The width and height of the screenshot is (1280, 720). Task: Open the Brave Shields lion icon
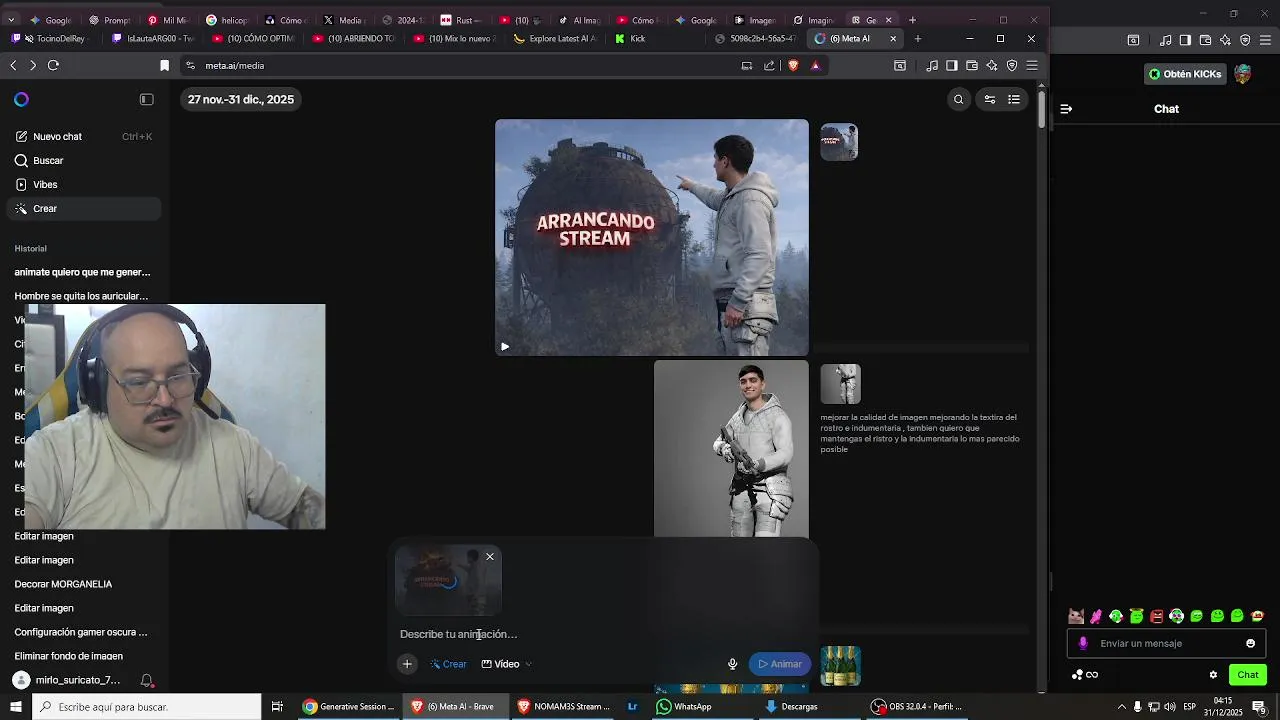[793, 65]
